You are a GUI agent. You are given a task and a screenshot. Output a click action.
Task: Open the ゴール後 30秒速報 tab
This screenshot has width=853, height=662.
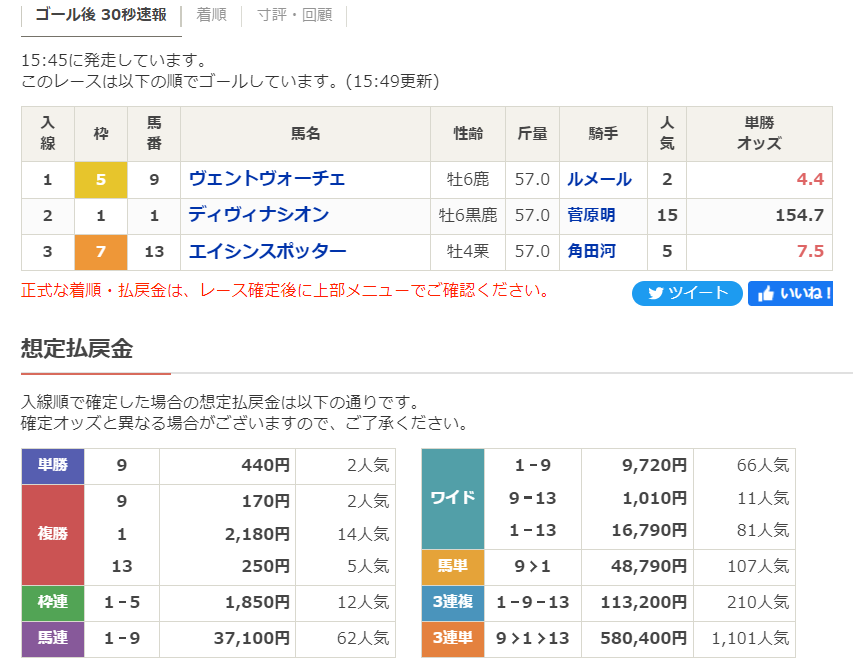101,15
